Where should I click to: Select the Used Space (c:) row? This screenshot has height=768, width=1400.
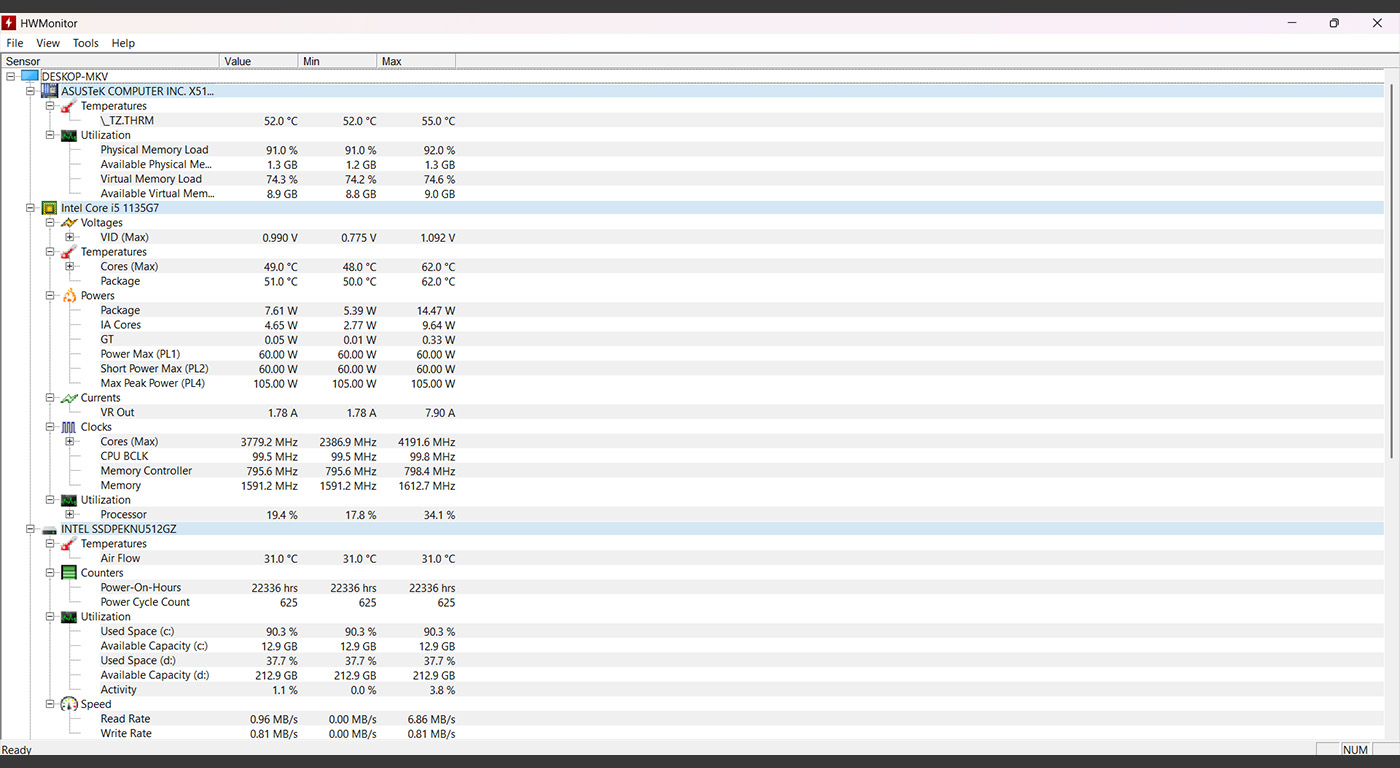(x=691, y=632)
